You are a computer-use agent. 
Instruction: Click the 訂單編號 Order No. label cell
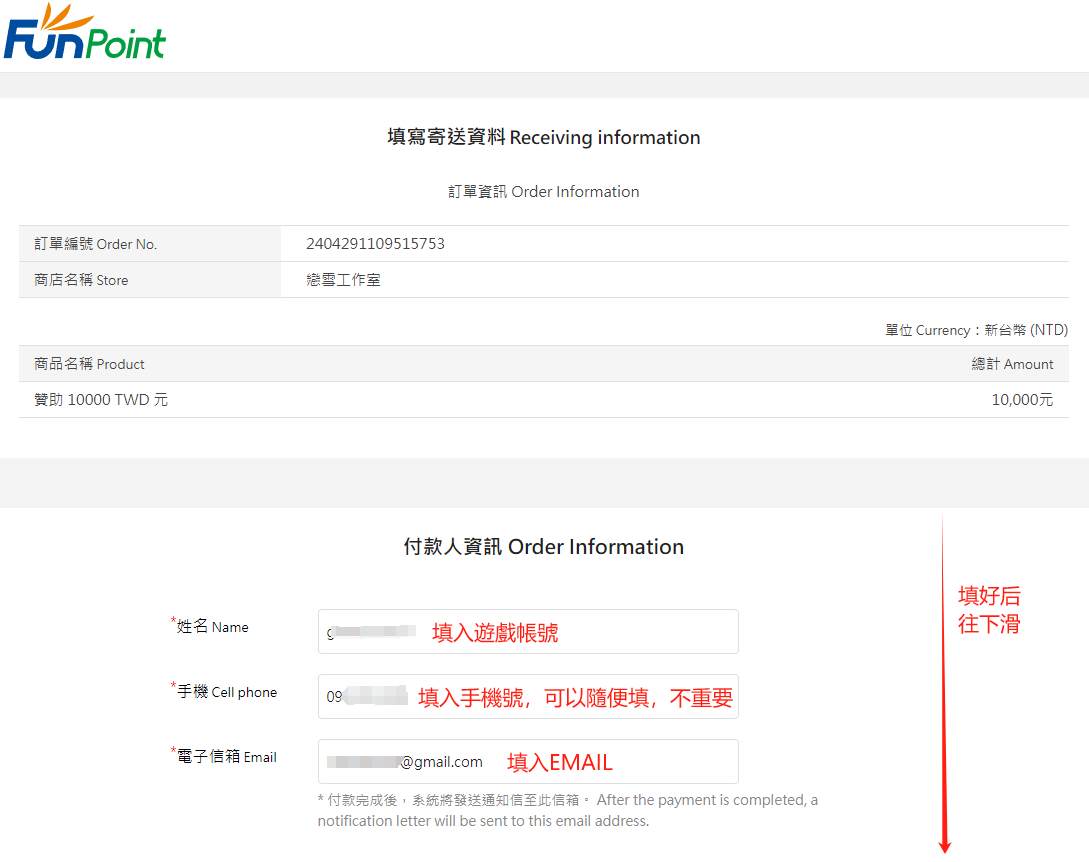tap(96, 244)
